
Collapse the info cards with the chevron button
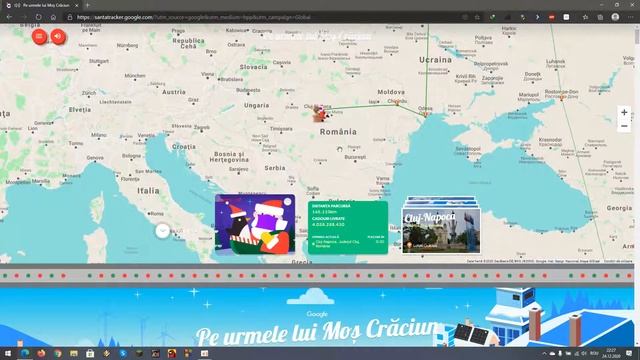coord(162,231)
